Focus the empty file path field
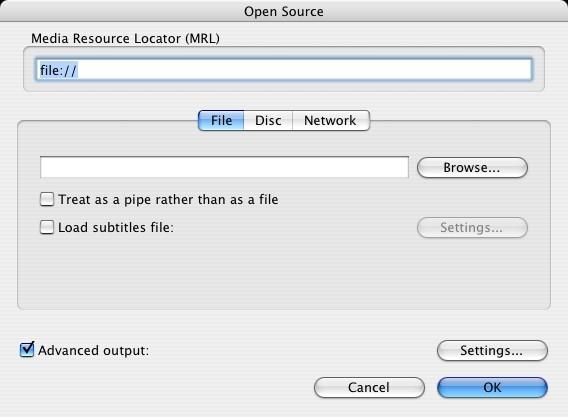Image resolution: width=568 pixels, height=417 pixels. 224,167
